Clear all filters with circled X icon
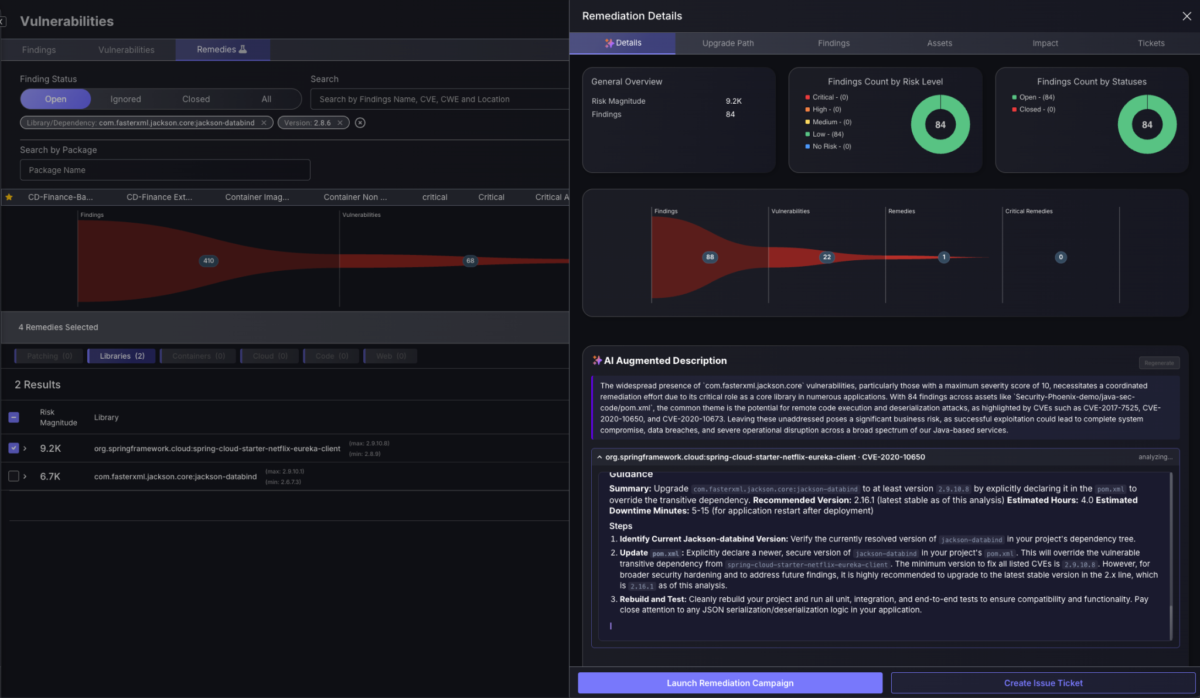 click(360, 122)
